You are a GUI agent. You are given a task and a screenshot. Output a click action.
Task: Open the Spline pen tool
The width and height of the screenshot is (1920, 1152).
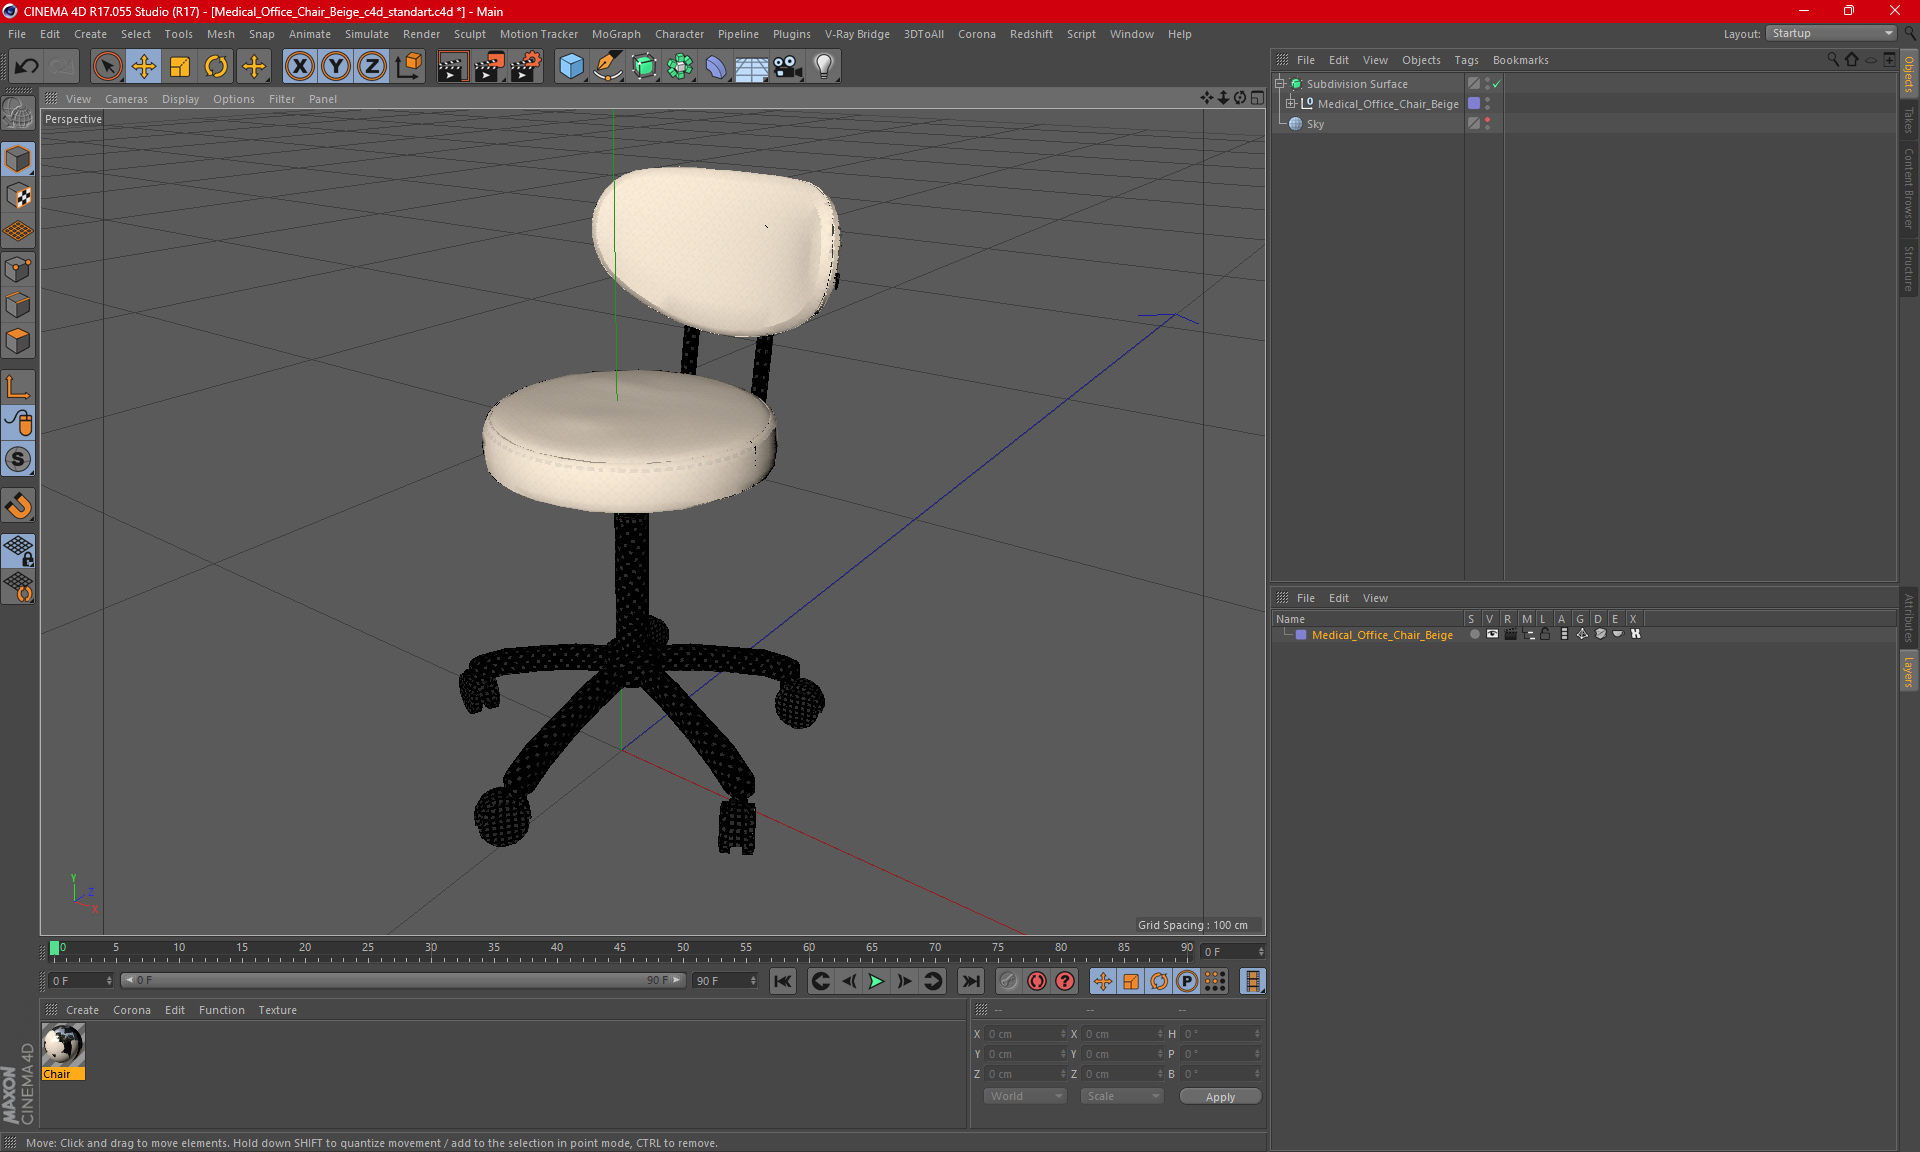pos(607,66)
